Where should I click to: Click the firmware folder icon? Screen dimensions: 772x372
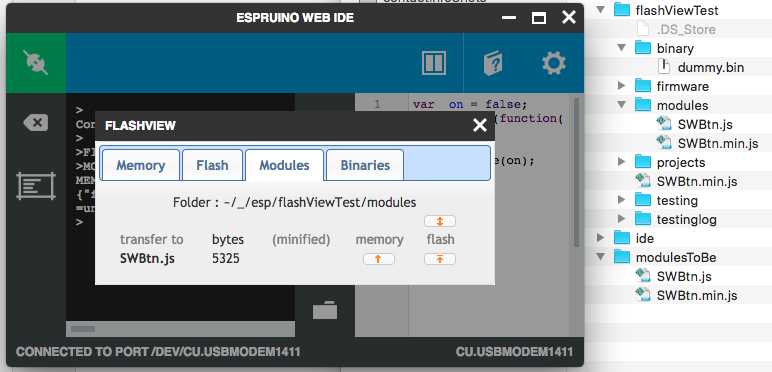pos(643,86)
